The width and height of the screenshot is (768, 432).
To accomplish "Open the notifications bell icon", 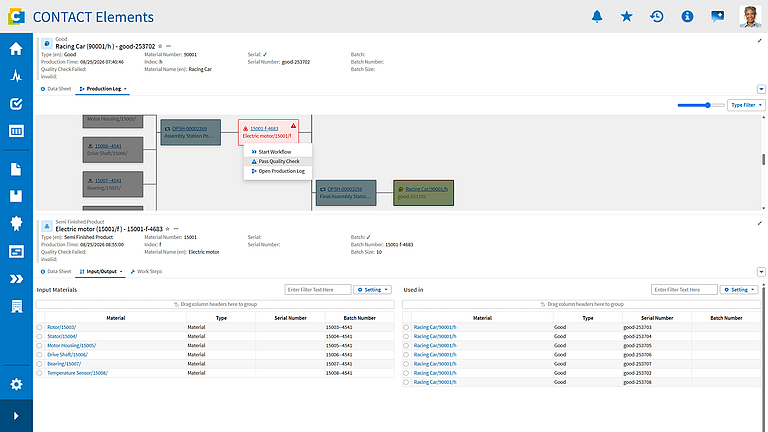I will pyautogui.click(x=597, y=17).
